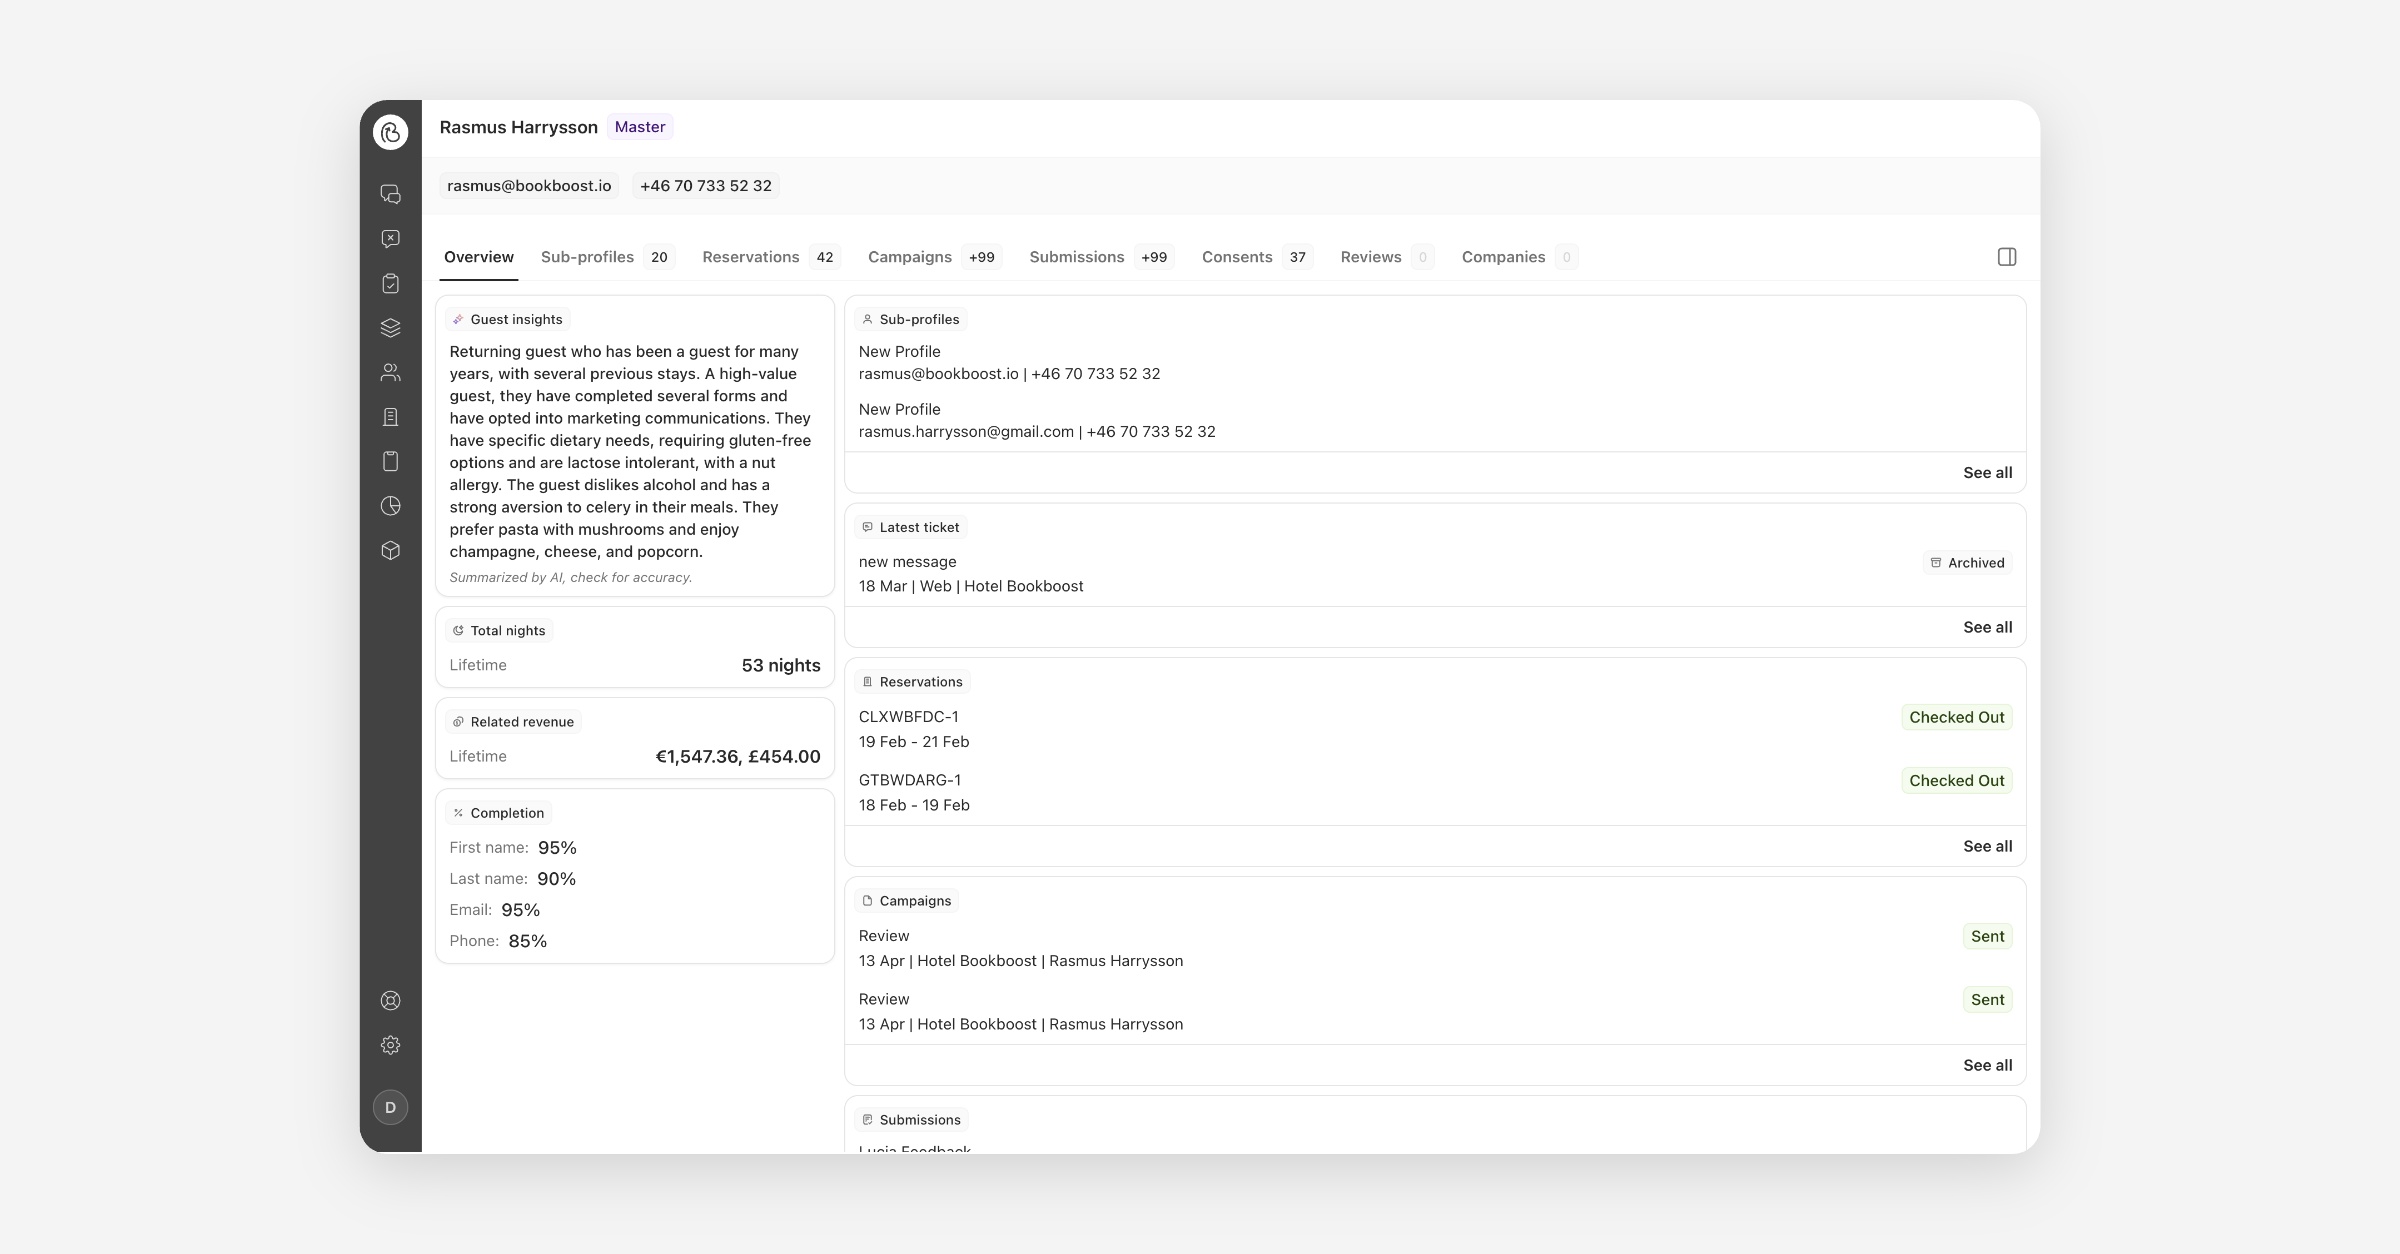Click the Guest insights card header
The image size is (2400, 1254).
tap(508, 319)
